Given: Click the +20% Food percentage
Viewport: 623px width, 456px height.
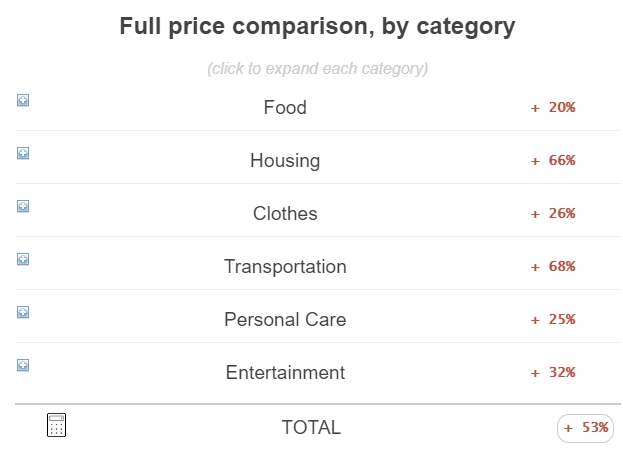Looking at the screenshot, I should pos(553,107).
